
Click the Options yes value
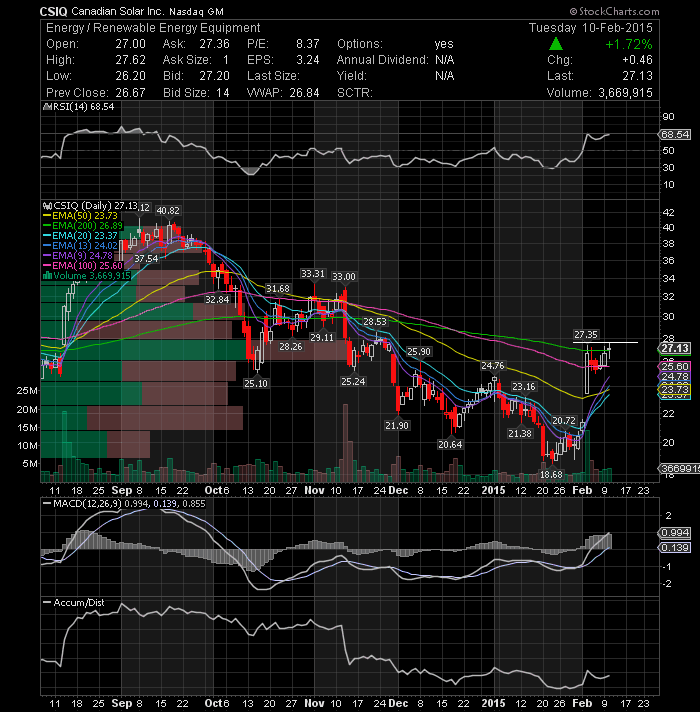(444, 44)
